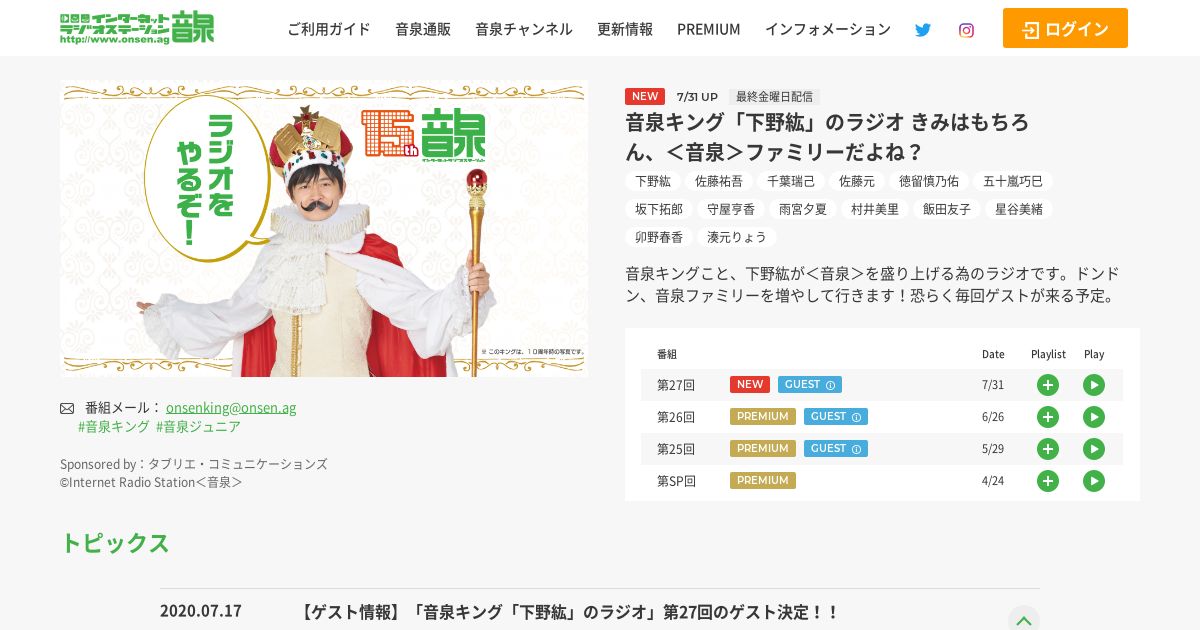
Task: Play episode 第27回
Action: point(1094,385)
